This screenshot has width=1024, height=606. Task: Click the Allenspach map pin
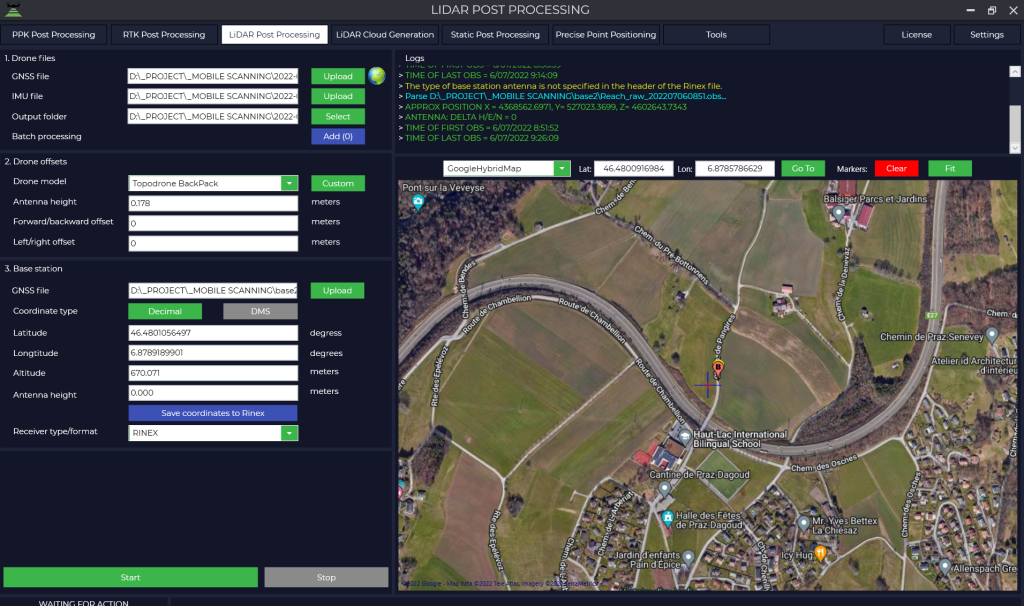tap(944, 567)
